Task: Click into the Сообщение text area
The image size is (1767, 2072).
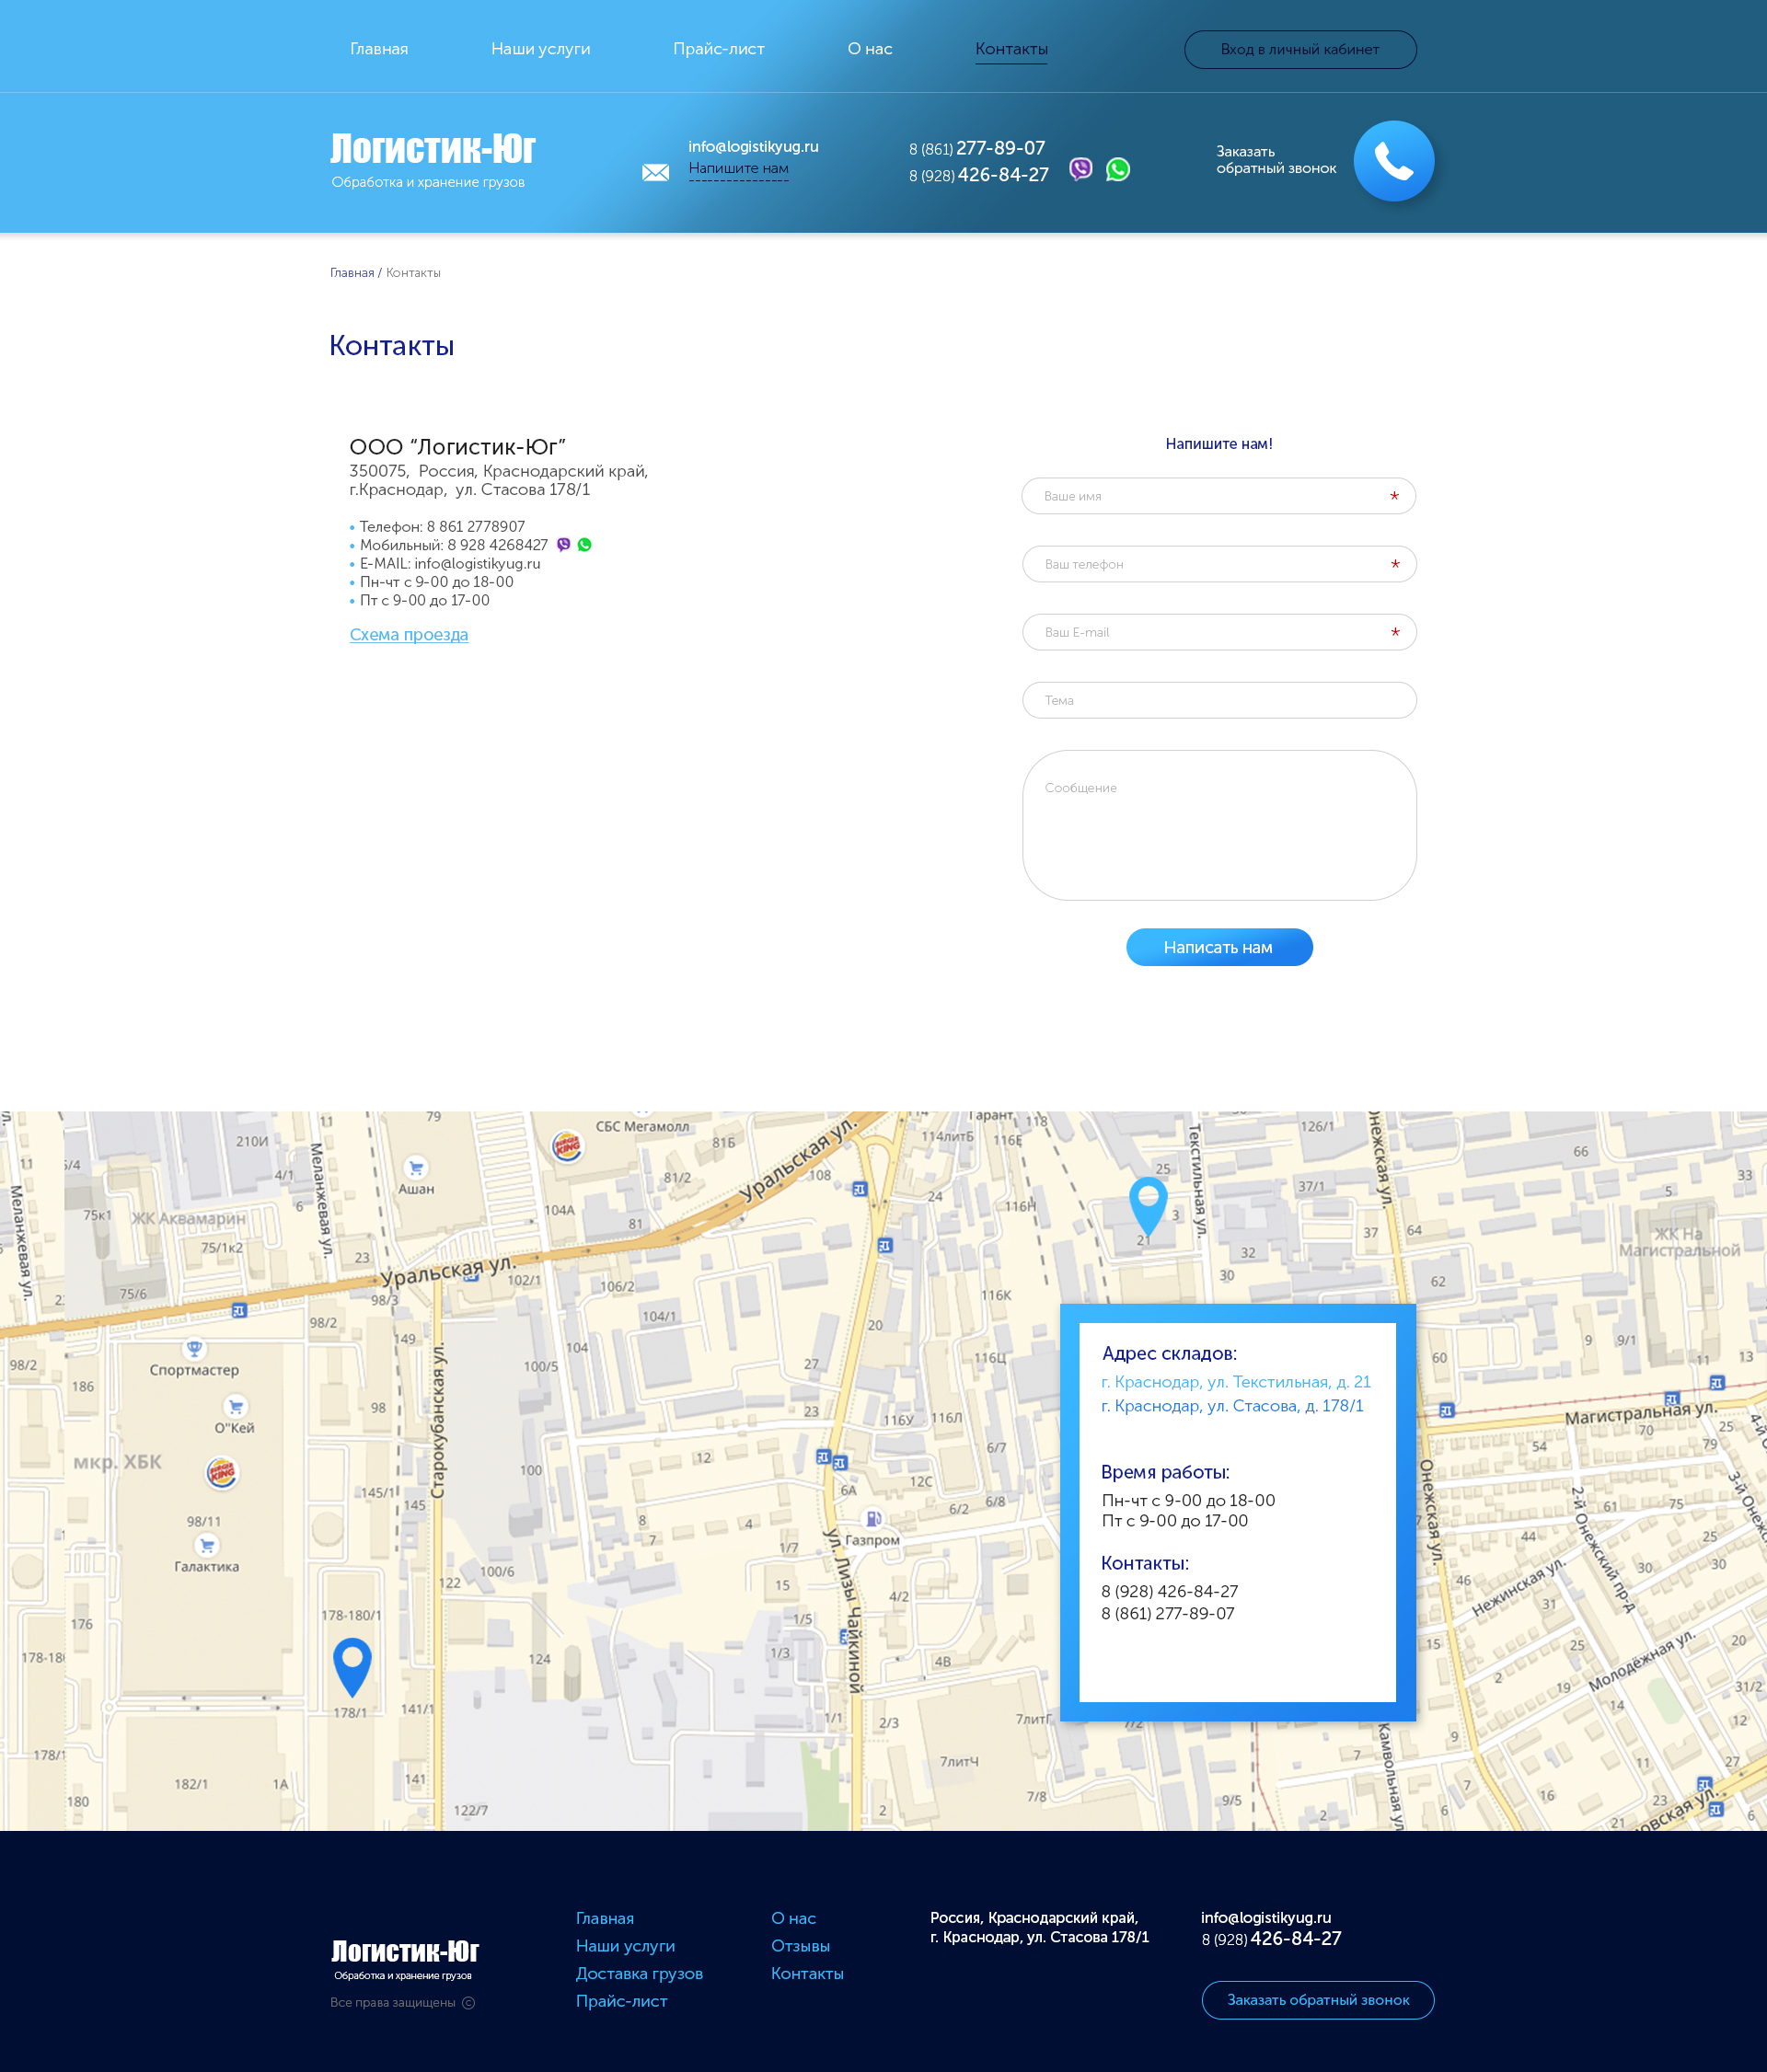Action: click(1218, 825)
